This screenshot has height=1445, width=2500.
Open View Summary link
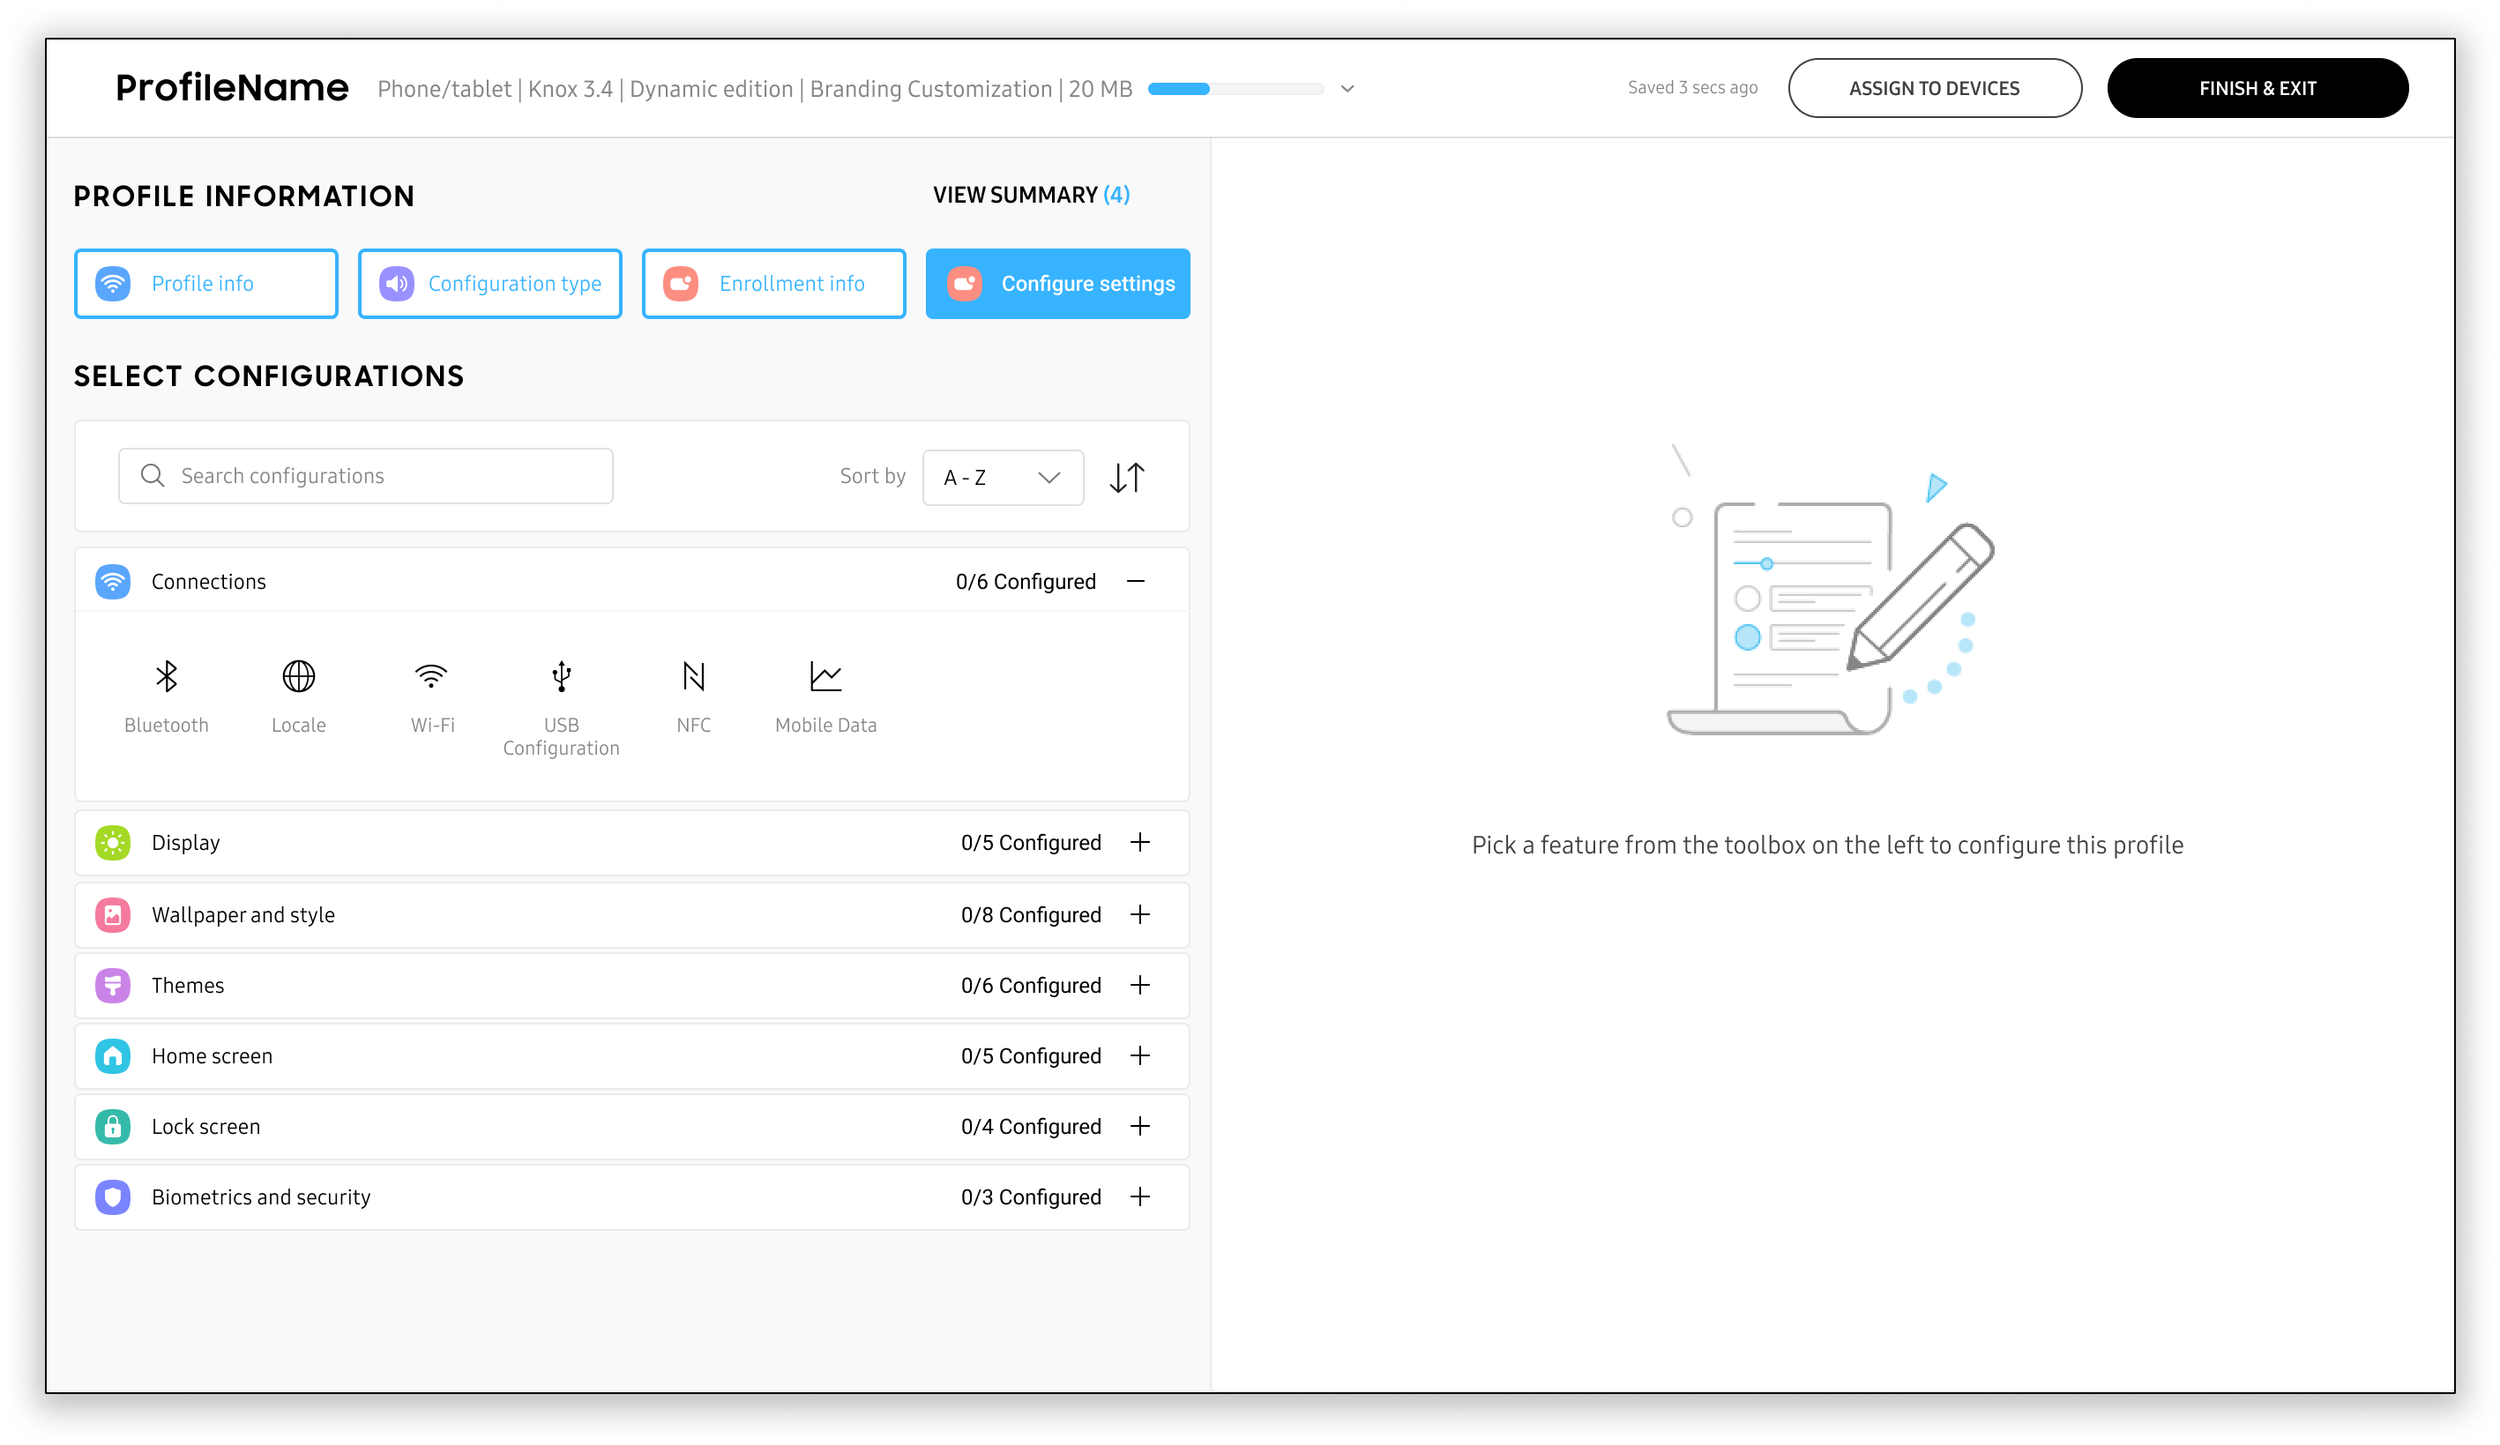coord(1031,195)
